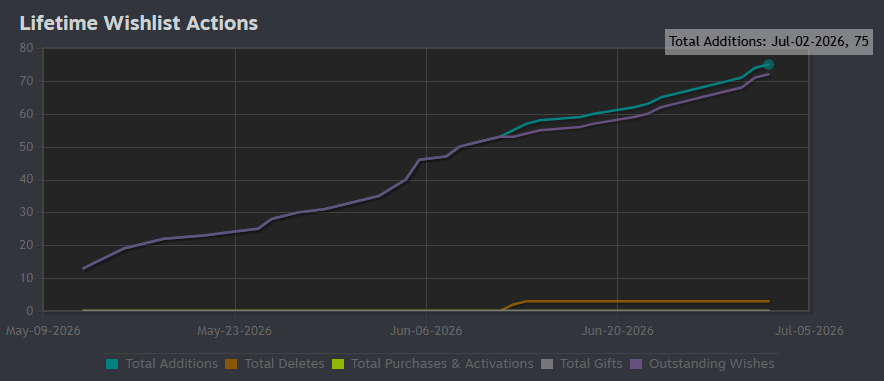Toggle the Total Deletes series label
This screenshot has height=381, width=884.
[x=284, y=364]
